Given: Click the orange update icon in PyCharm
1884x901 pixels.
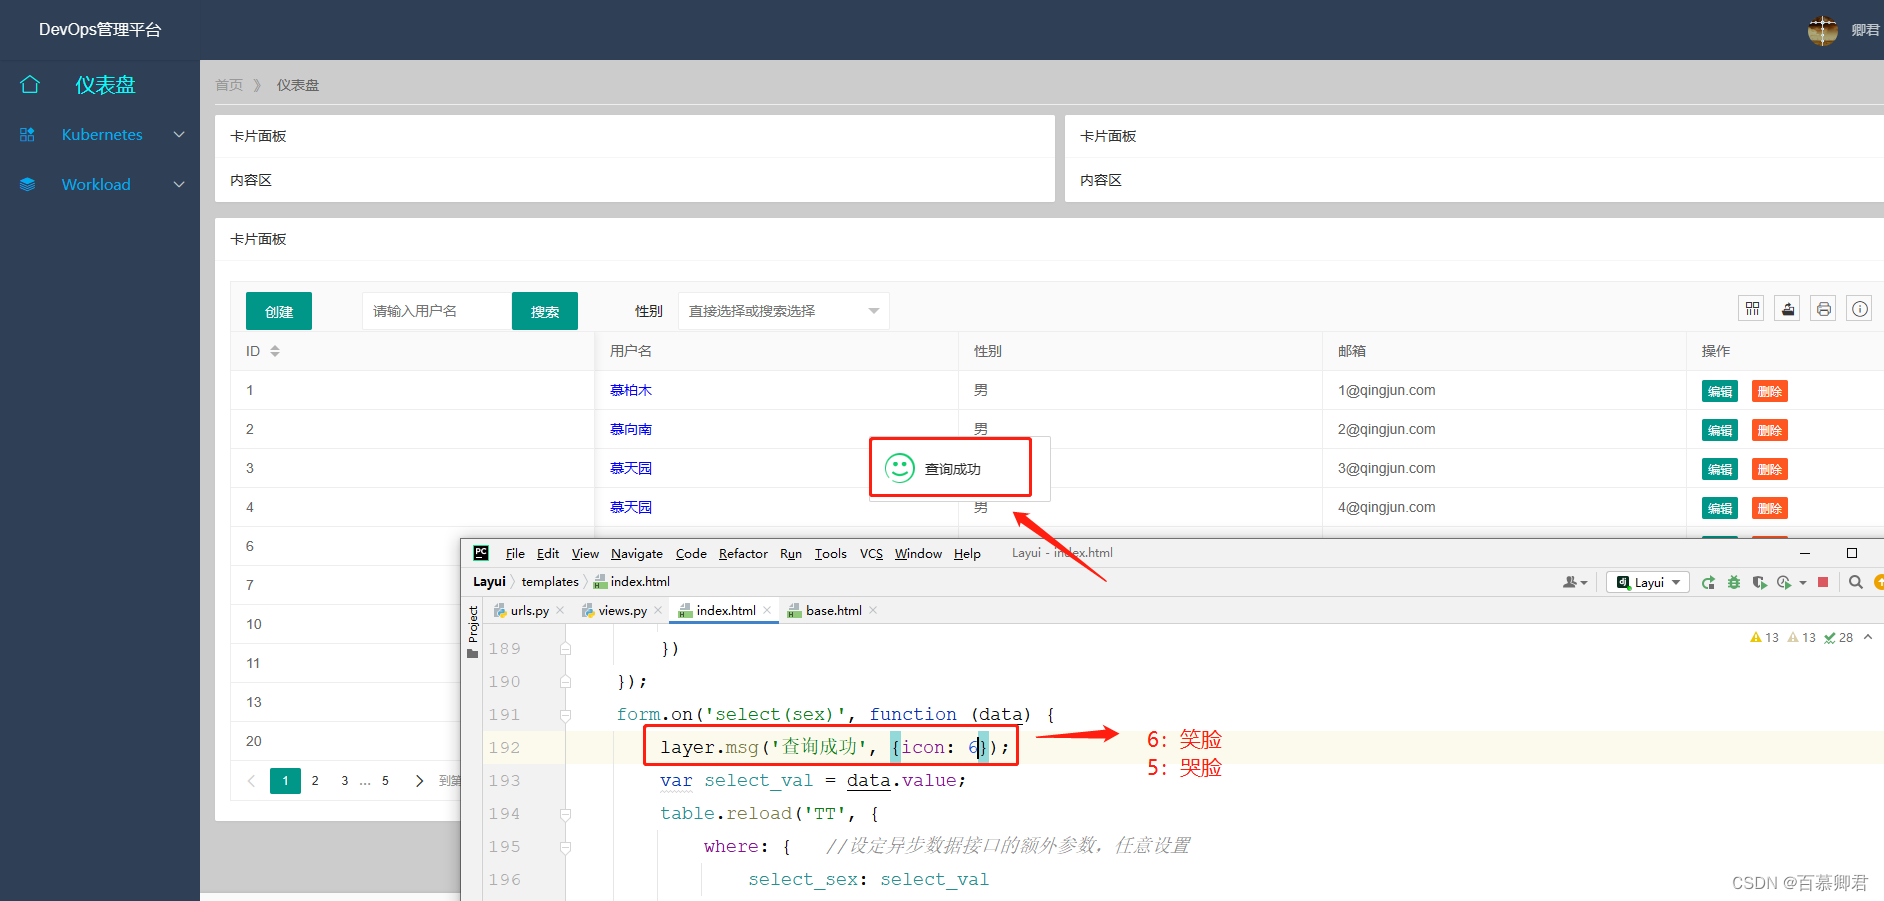Looking at the screenshot, I should (x=1879, y=582).
